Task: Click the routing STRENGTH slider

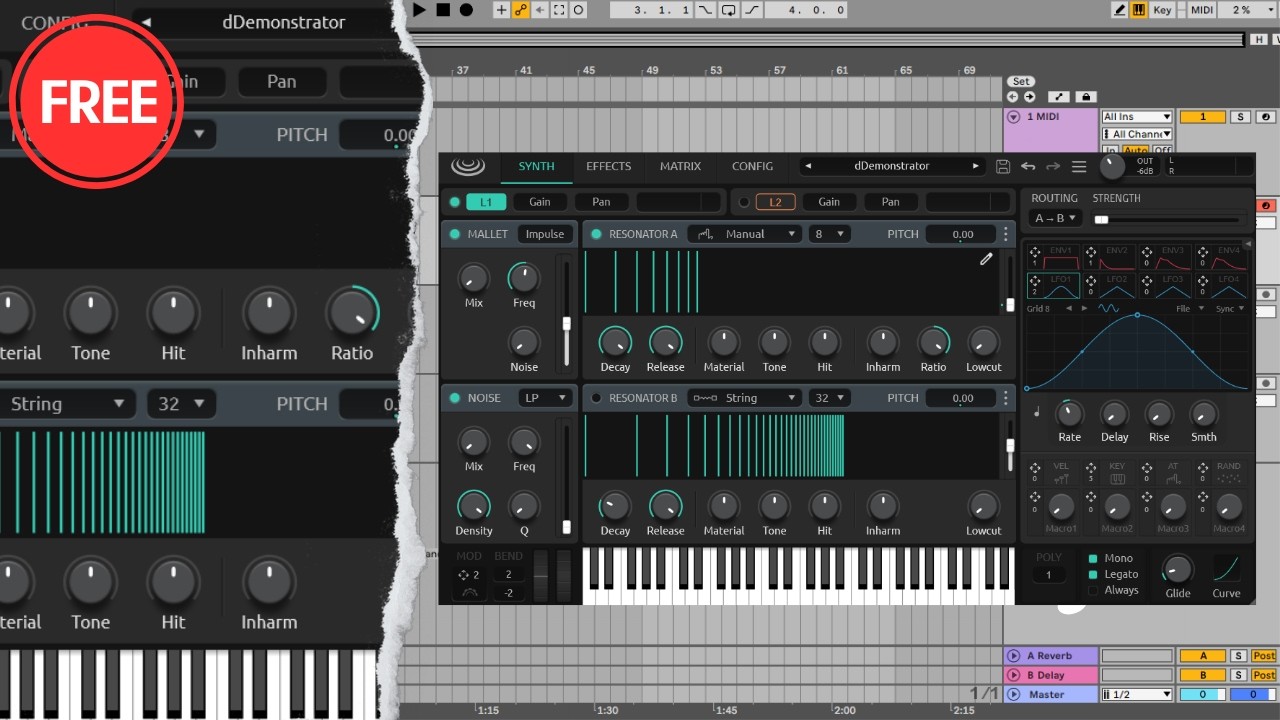Action: pos(1168,219)
